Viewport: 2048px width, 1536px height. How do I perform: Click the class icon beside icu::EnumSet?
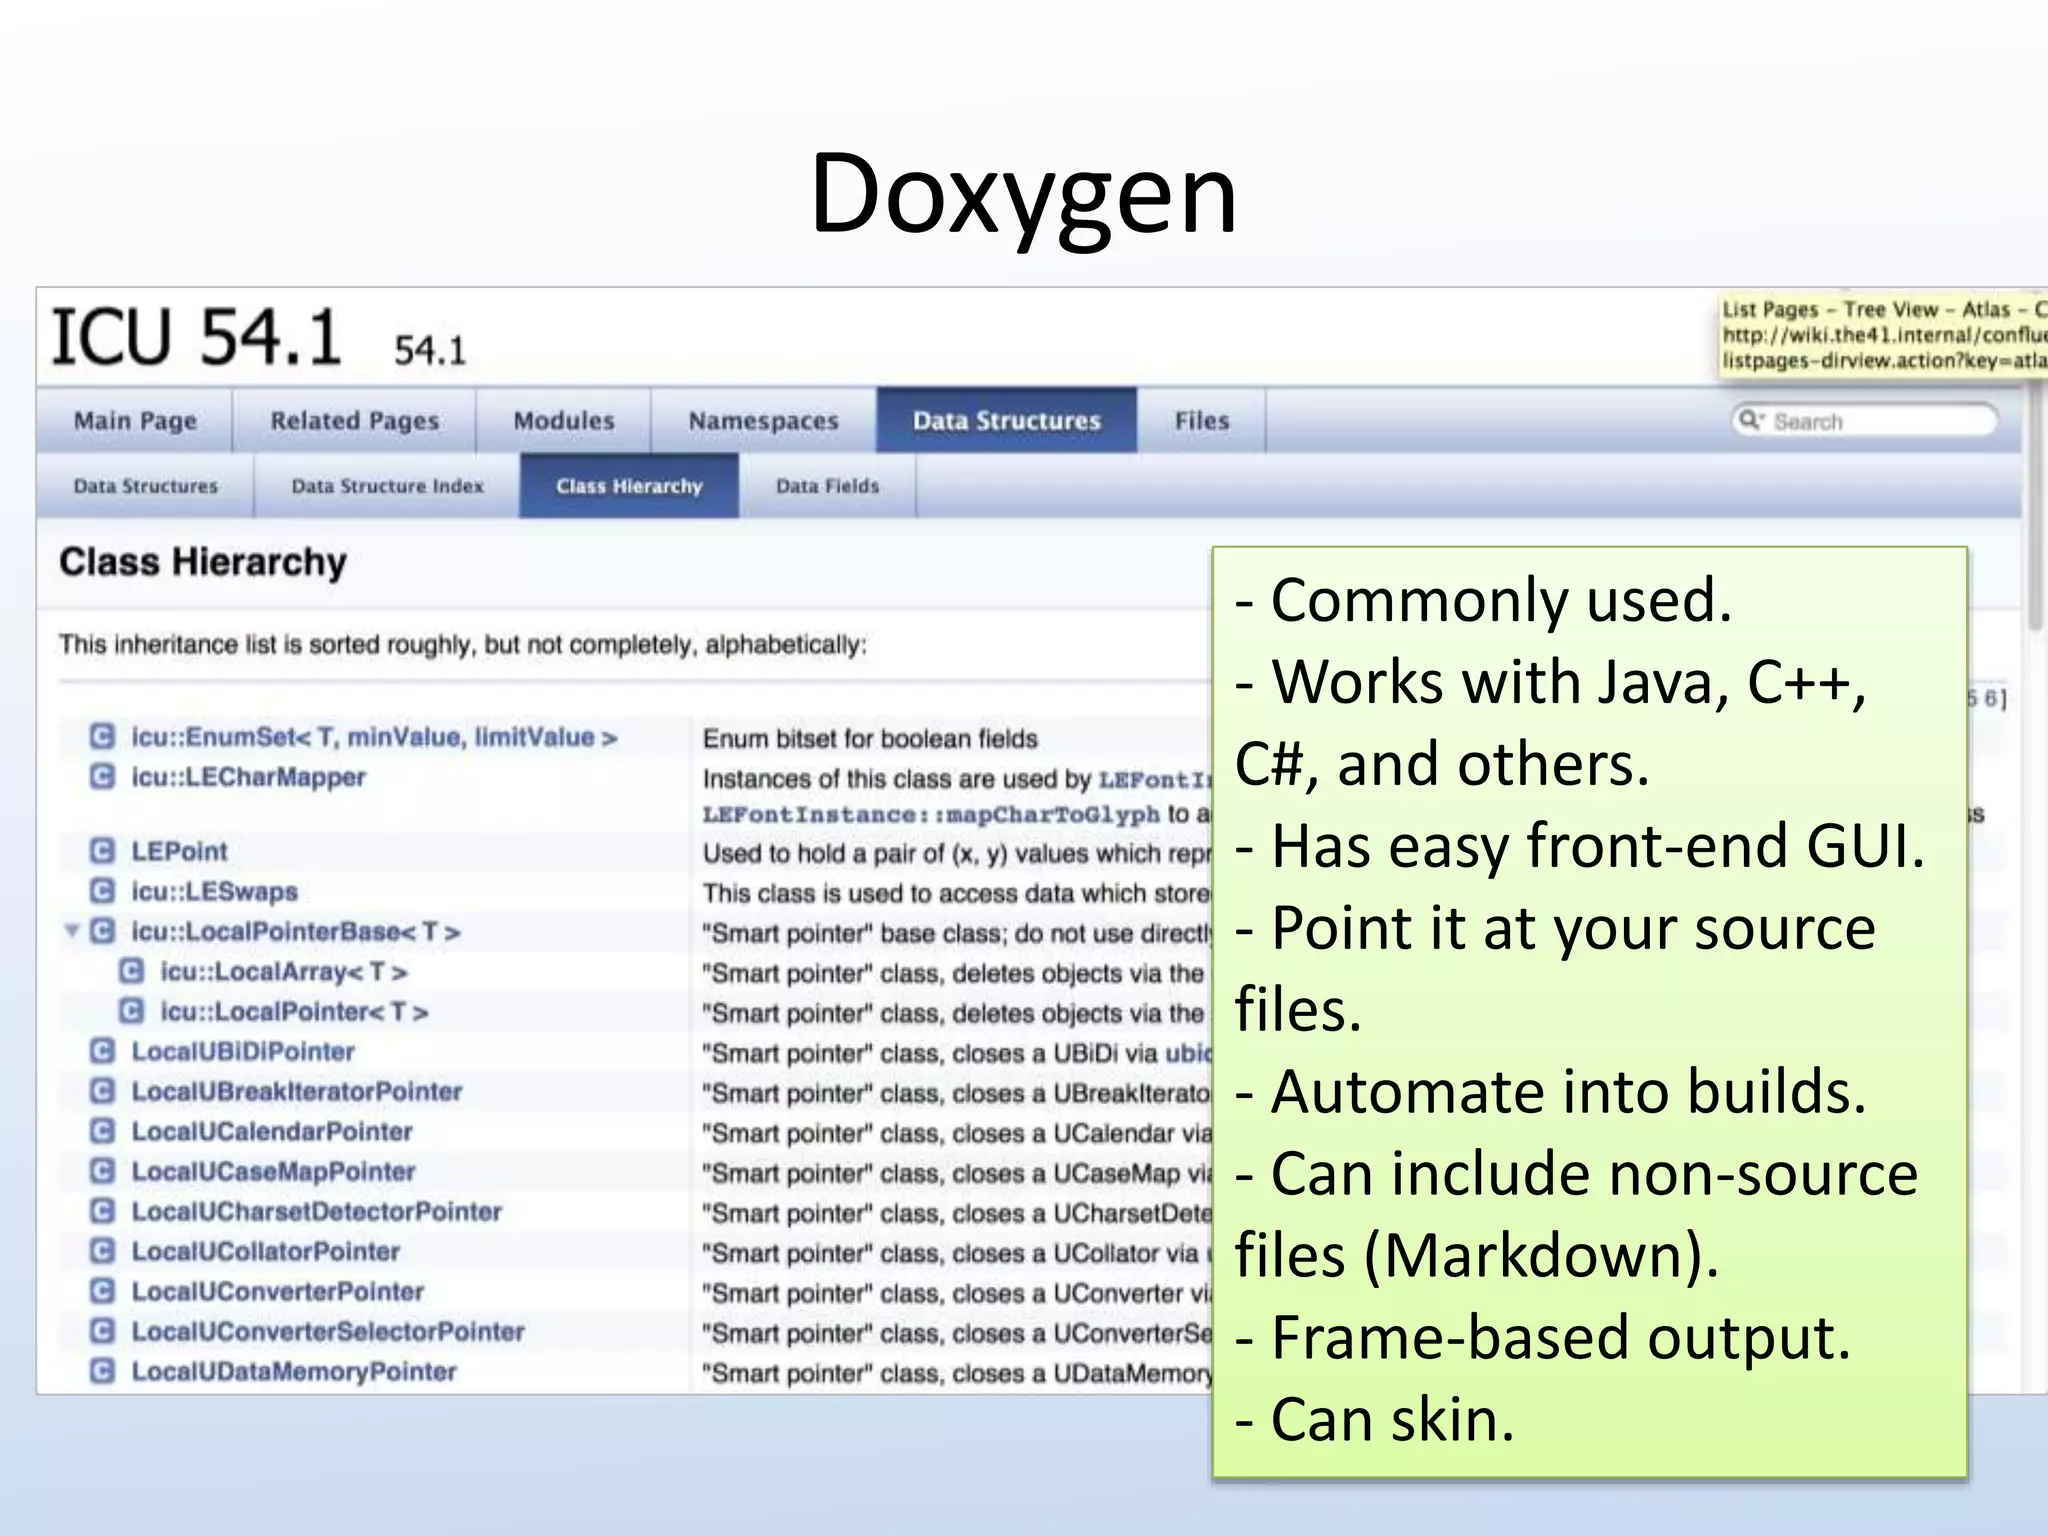click(x=102, y=737)
